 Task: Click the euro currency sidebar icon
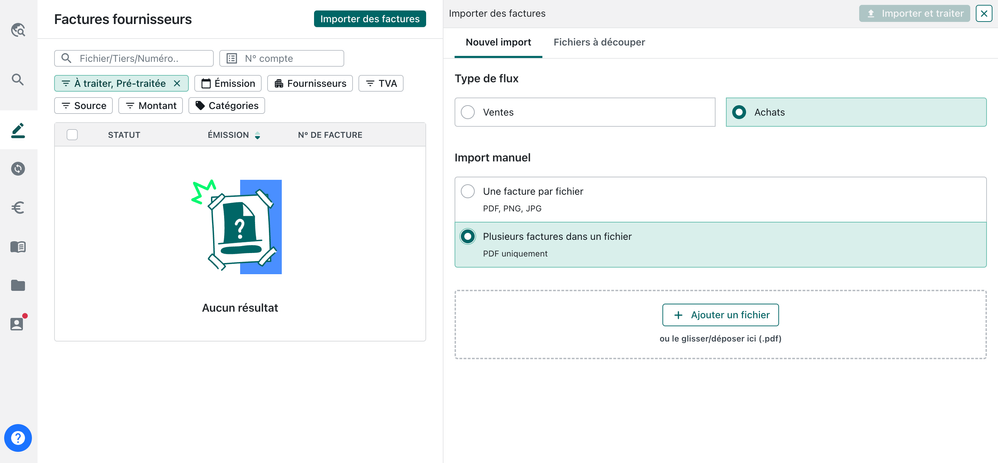coord(18,208)
